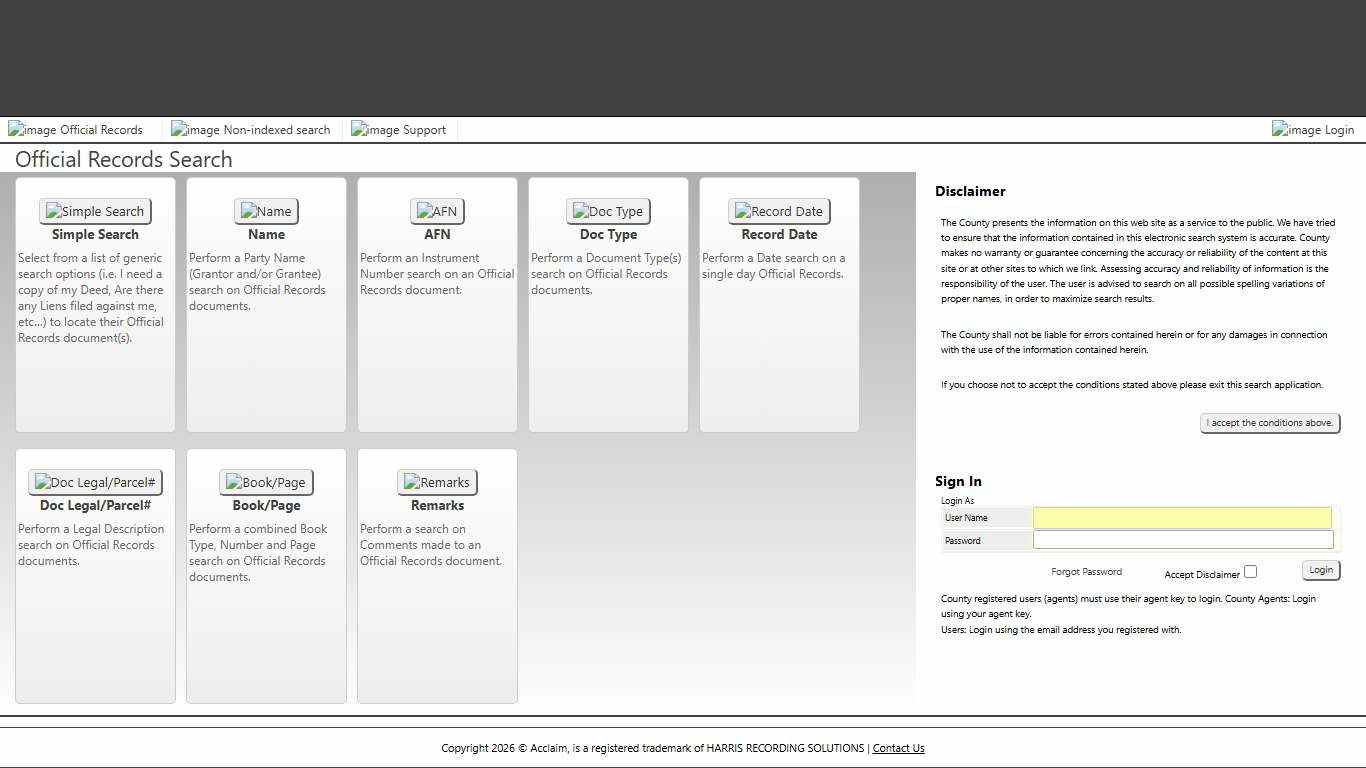This screenshot has height=768, width=1366.
Task: Click the Login button in Sign In
Action: click(x=1320, y=570)
